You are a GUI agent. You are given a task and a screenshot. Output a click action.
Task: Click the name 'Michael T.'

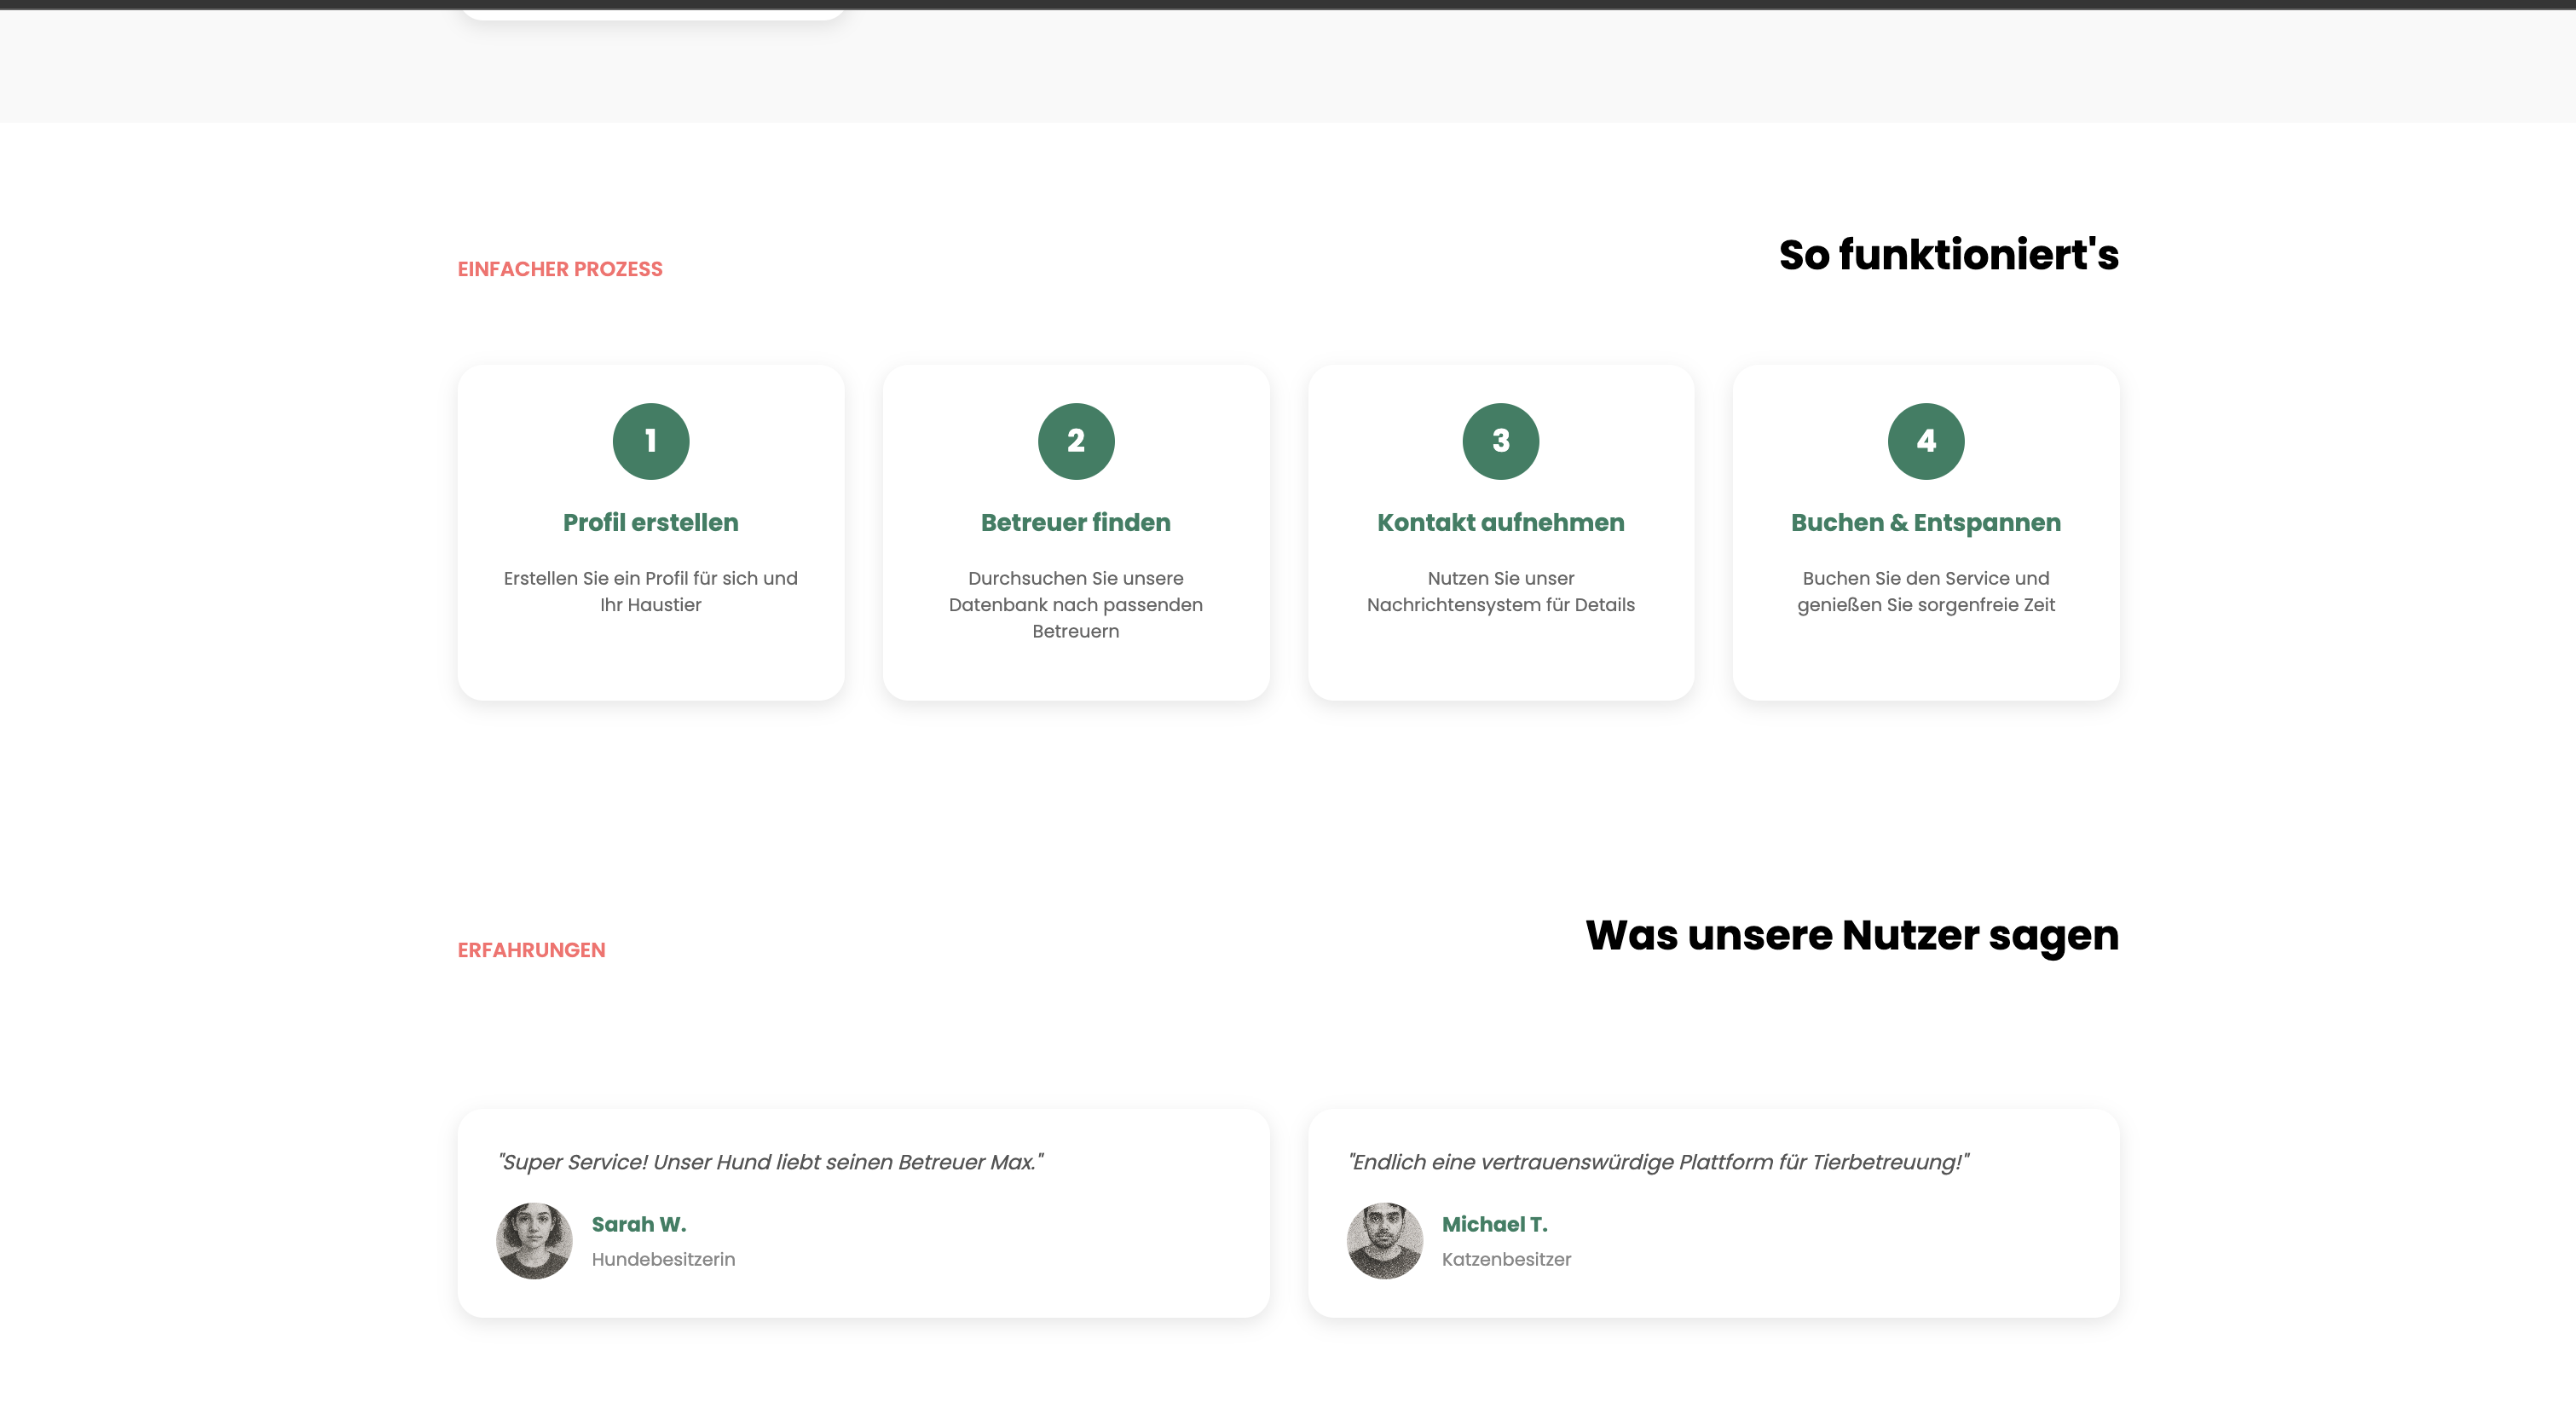tap(1494, 1224)
